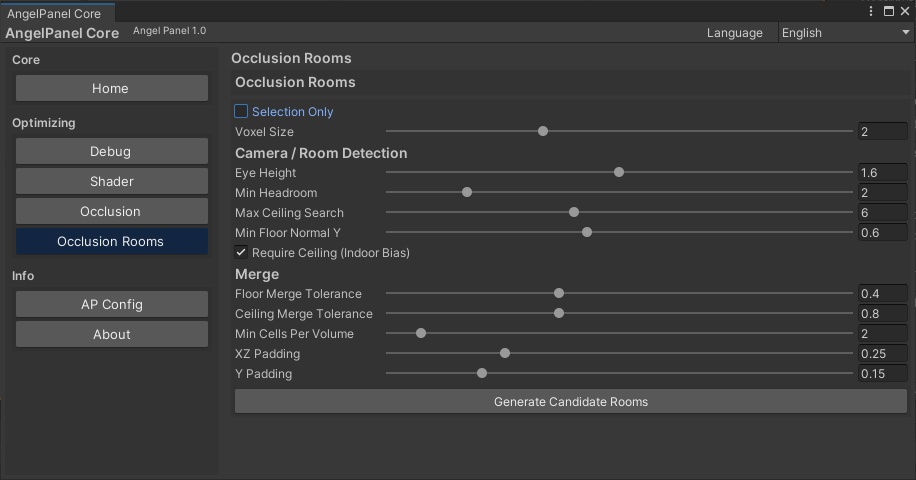Open the Language dropdown set to English

(845, 33)
